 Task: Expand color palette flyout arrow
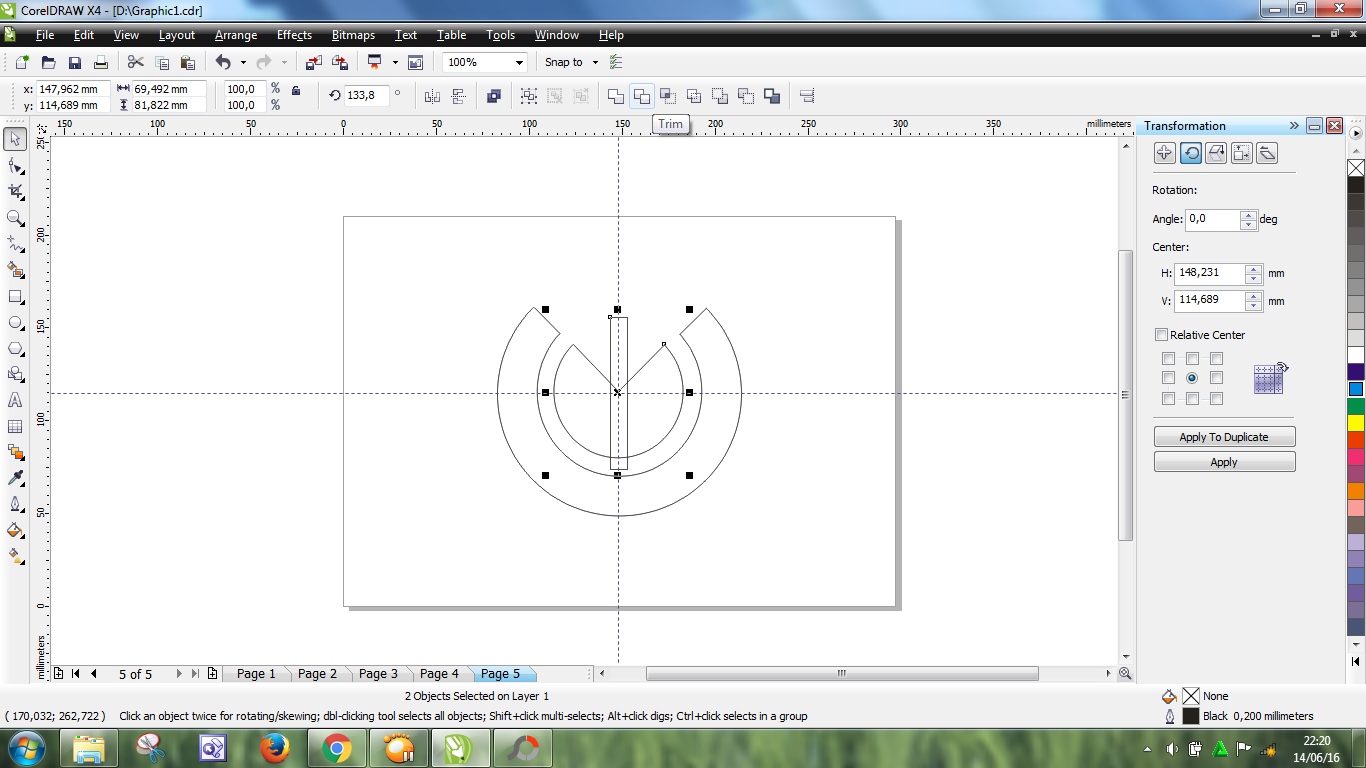(1356, 132)
